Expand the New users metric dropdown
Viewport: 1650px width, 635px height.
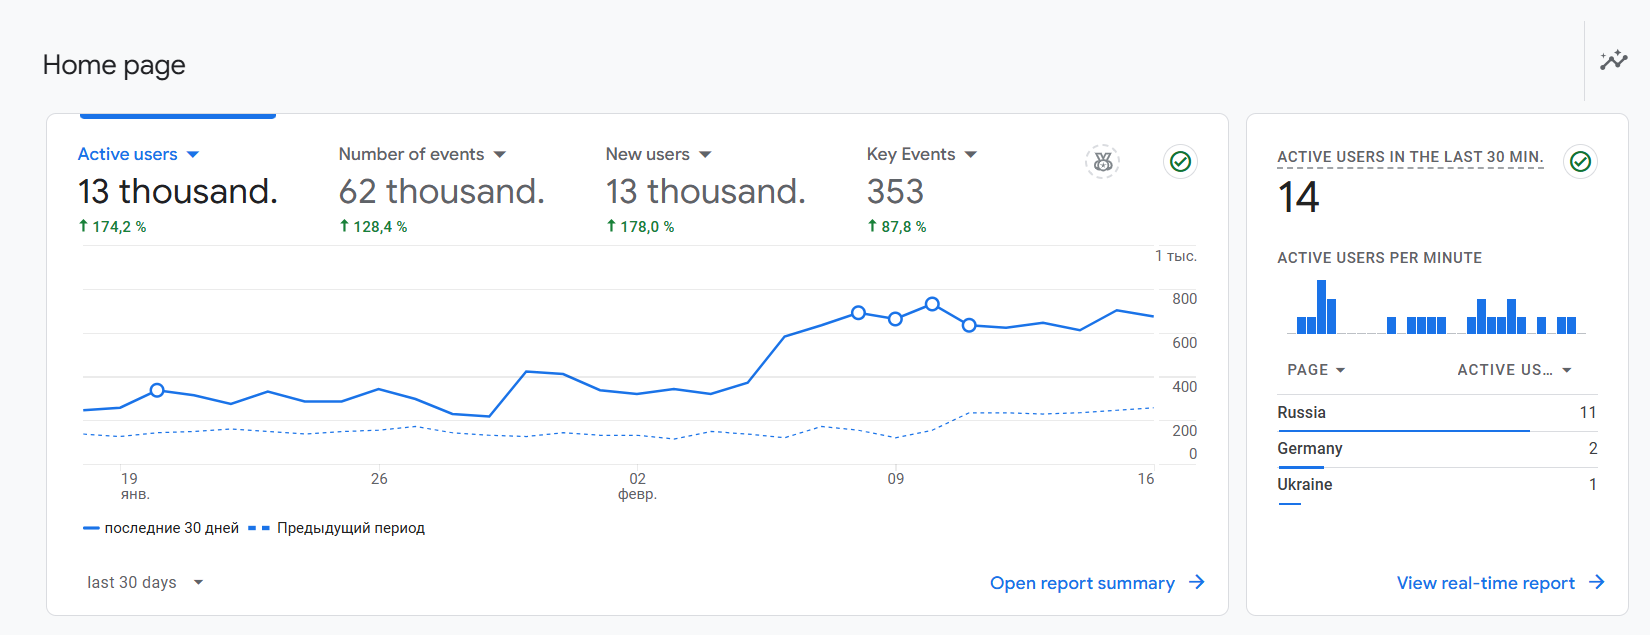[x=705, y=154]
